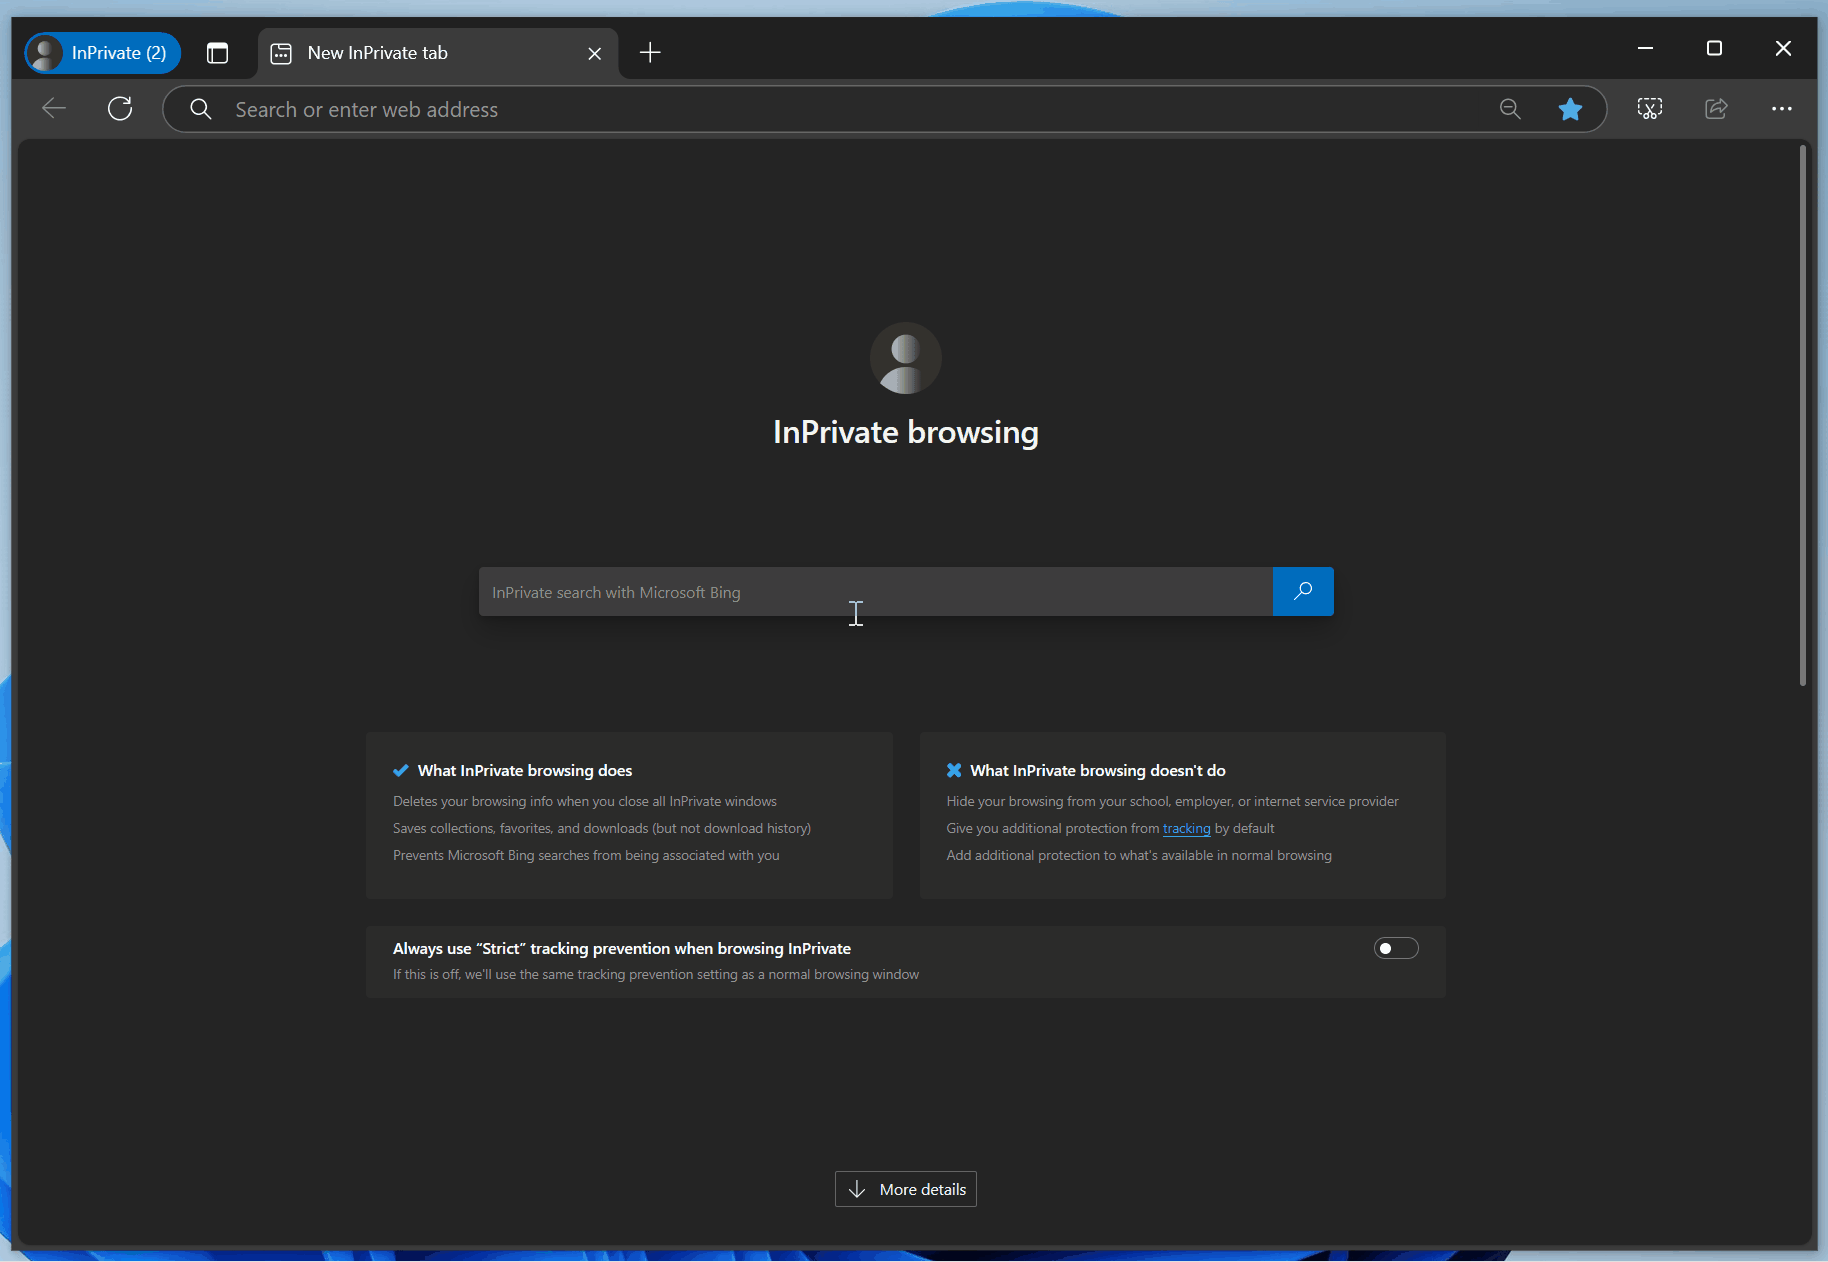Click the blue Bing search button
Image resolution: width=1828 pixels, height=1262 pixels.
click(1302, 592)
